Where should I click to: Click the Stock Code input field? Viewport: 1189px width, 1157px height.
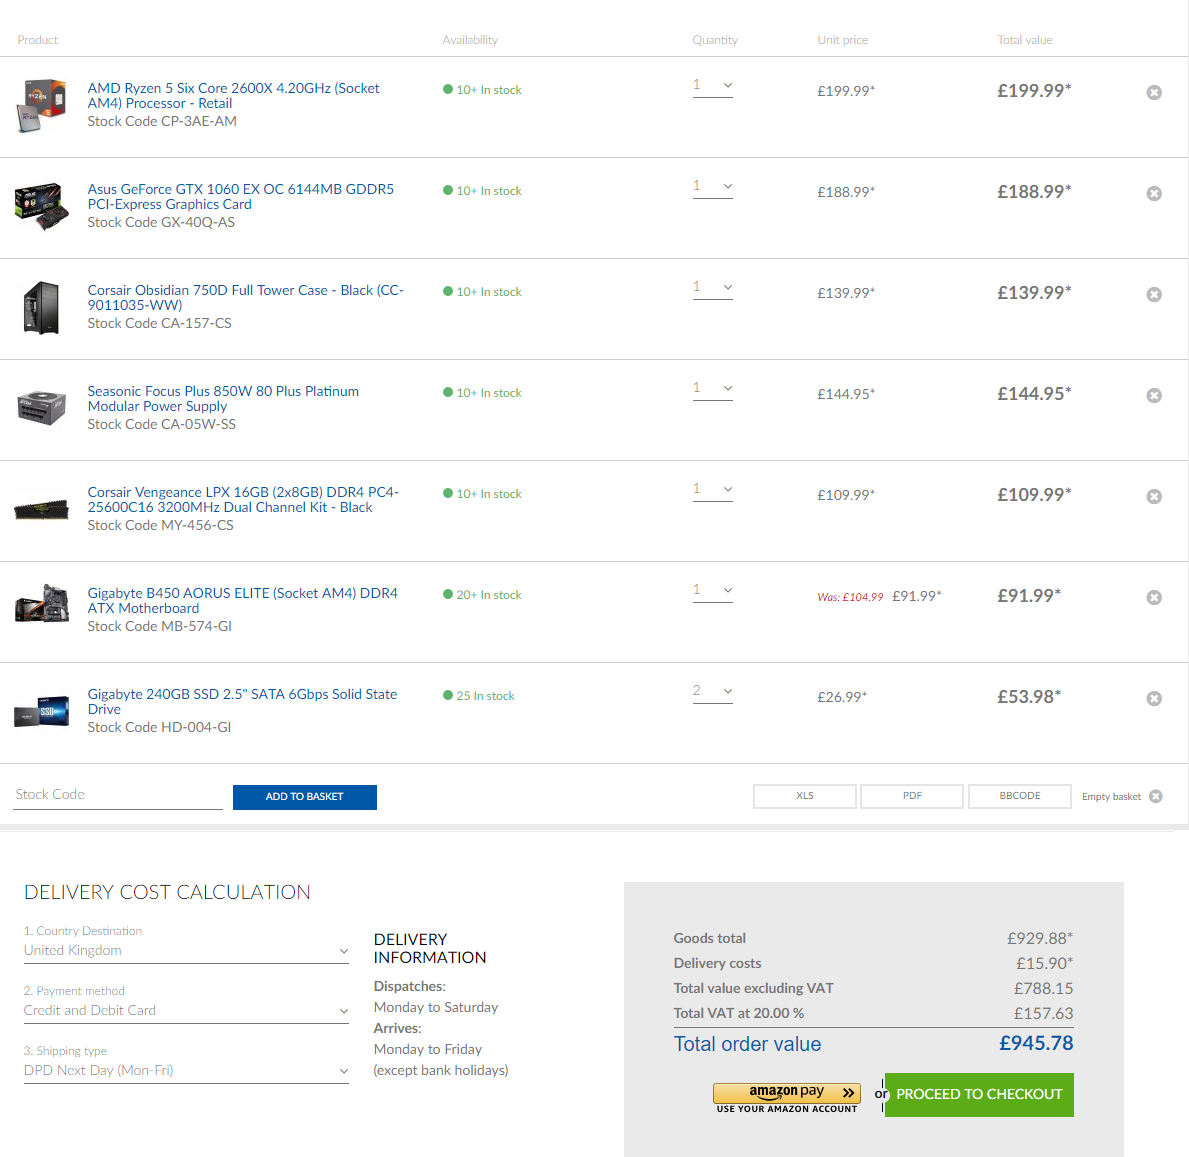118,795
